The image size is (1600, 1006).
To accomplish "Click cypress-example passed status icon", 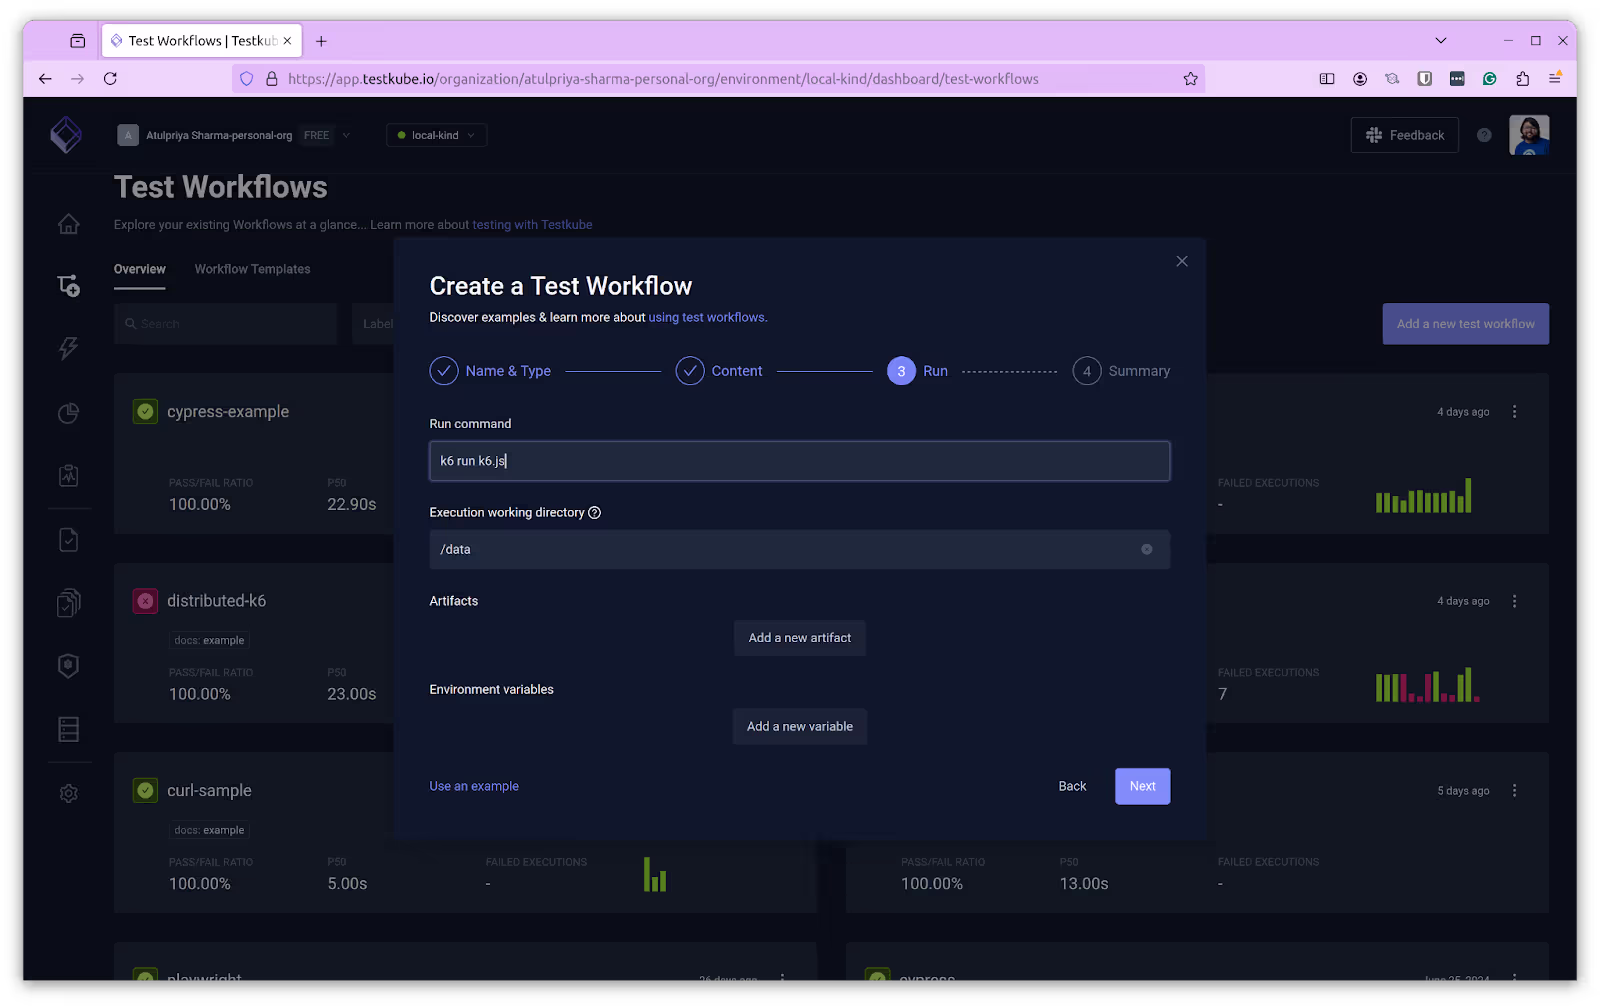I will coord(146,412).
